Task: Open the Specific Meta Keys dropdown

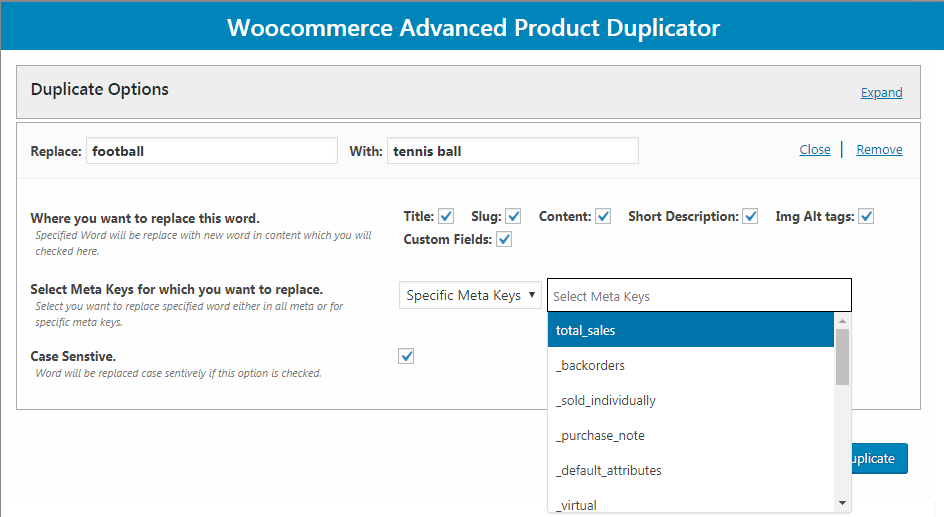Action: click(470, 296)
